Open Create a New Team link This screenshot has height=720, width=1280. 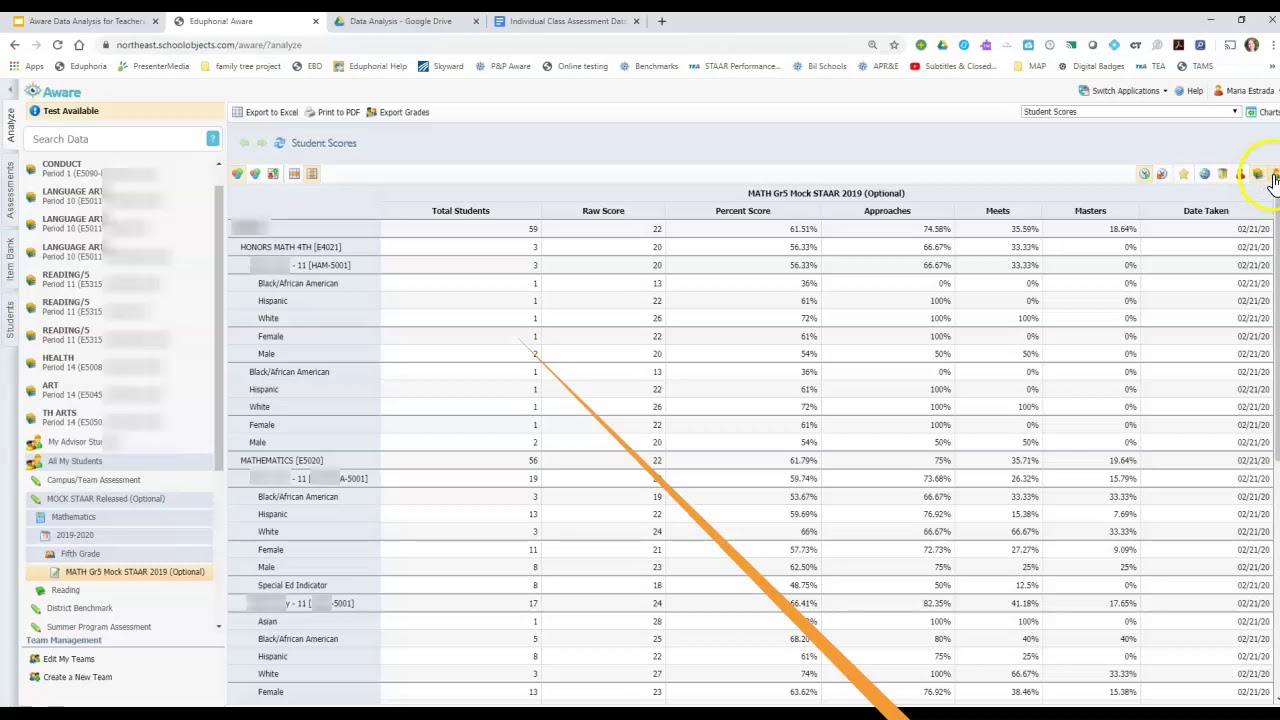78,677
